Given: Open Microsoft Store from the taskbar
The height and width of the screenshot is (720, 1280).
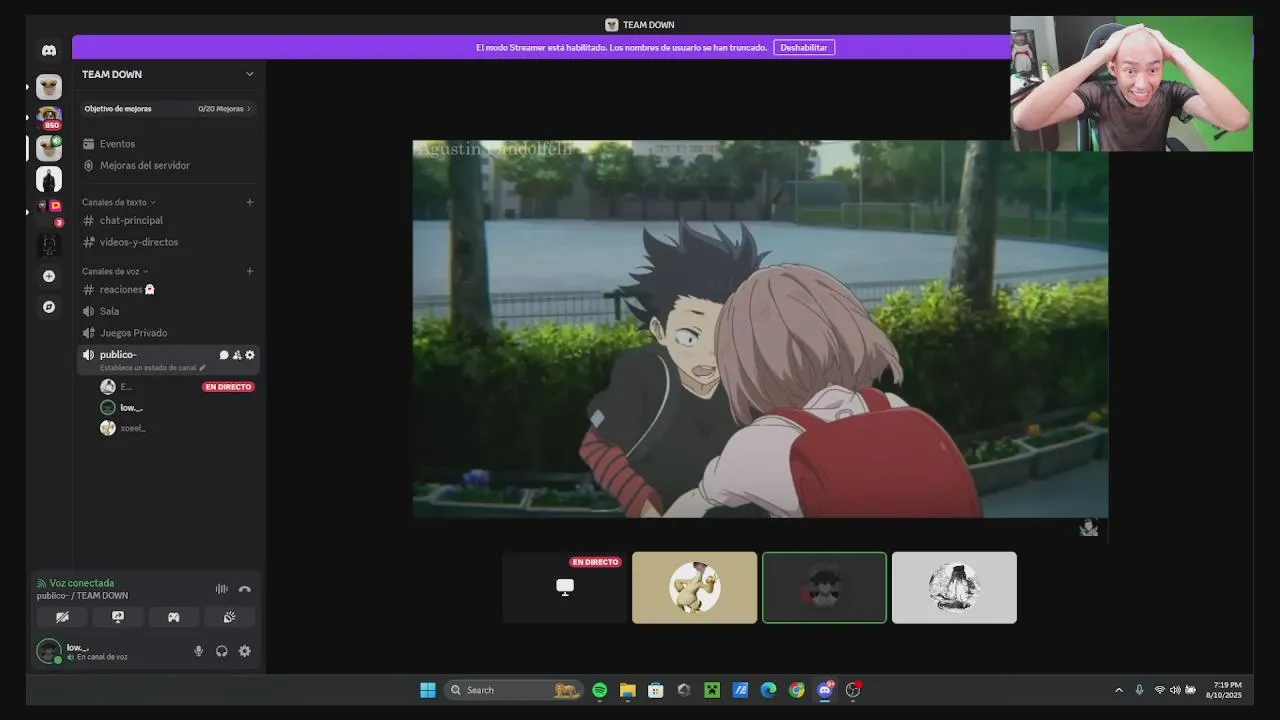Looking at the screenshot, I should click(655, 690).
